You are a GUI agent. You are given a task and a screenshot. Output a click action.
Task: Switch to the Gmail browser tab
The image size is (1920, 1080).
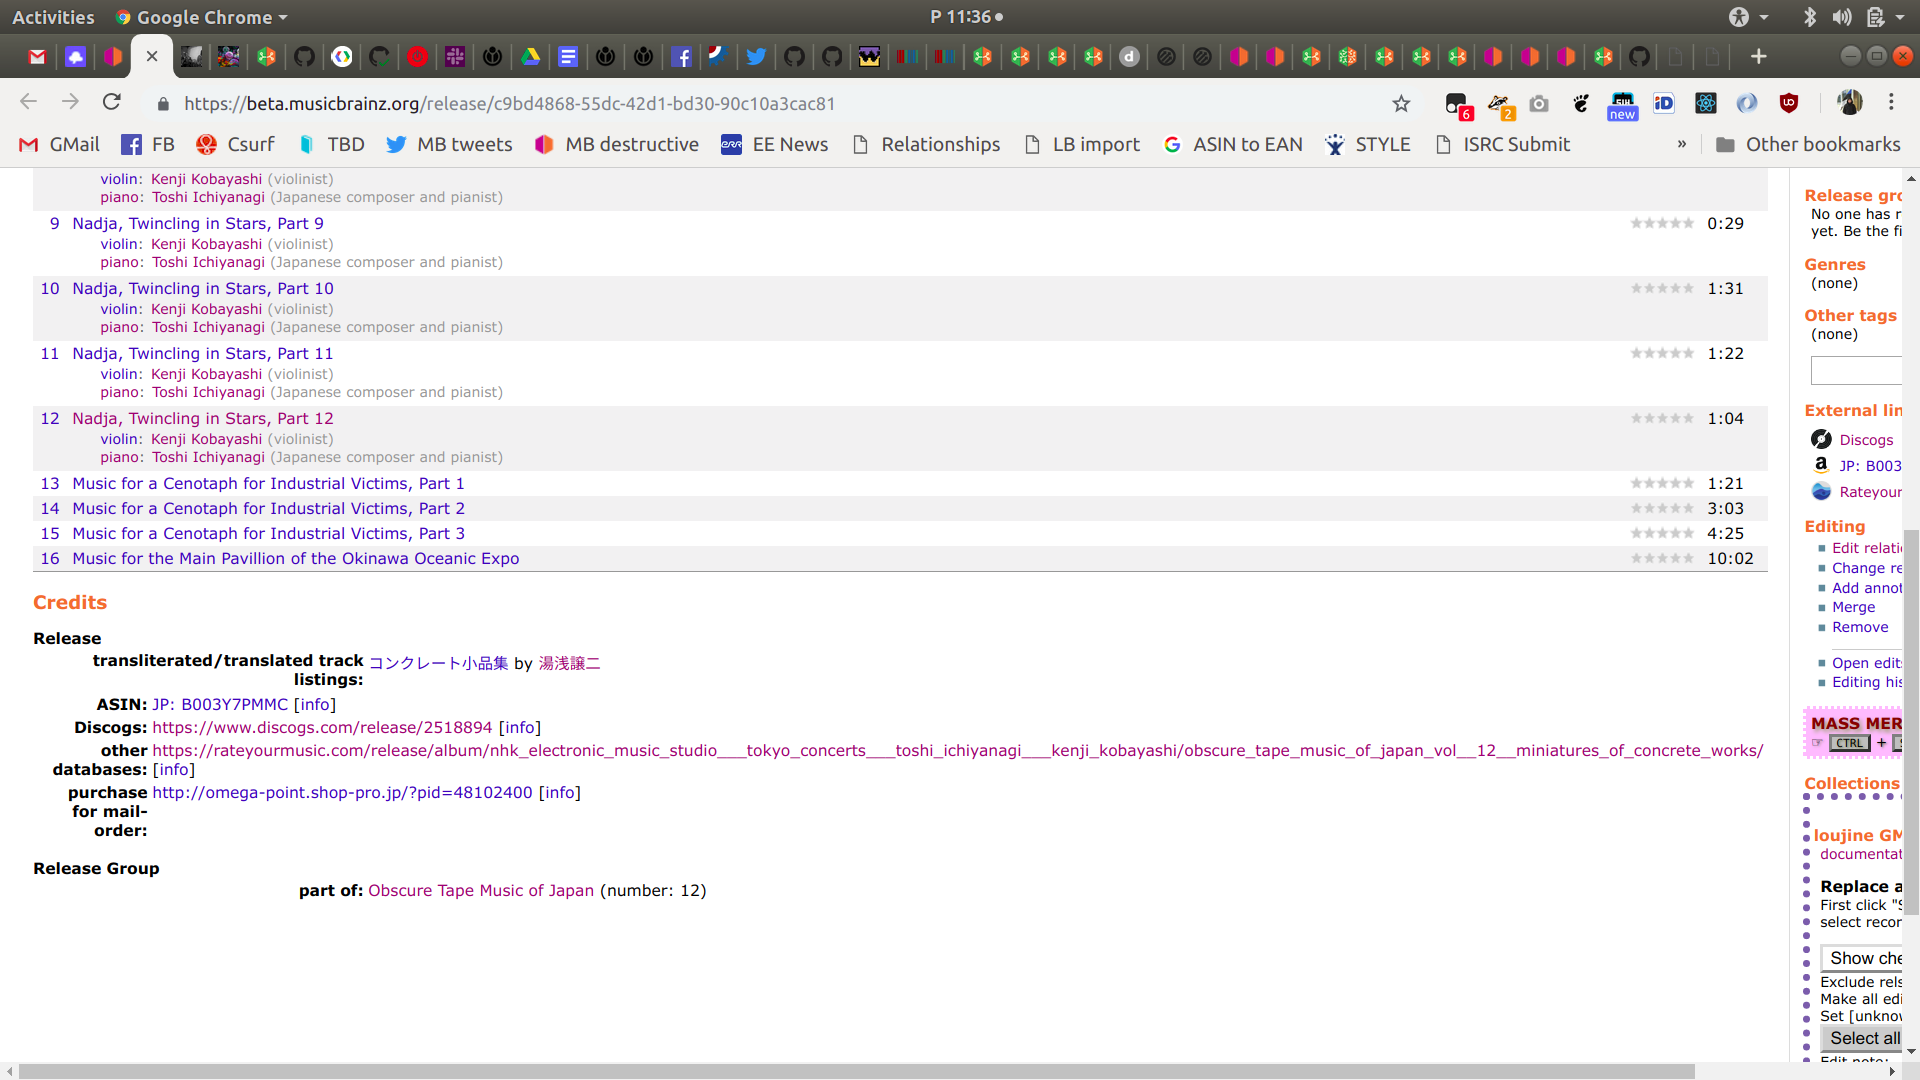(x=37, y=57)
